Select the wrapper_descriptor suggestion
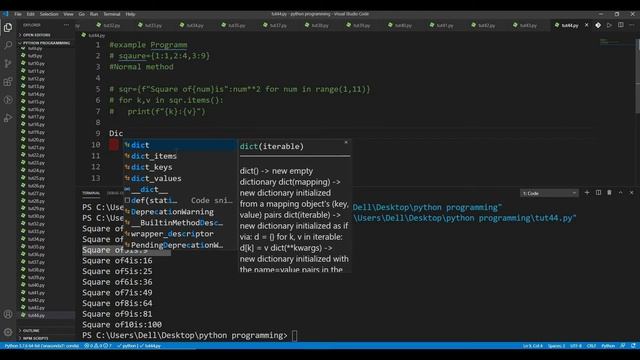640x360 pixels. [180, 234]
